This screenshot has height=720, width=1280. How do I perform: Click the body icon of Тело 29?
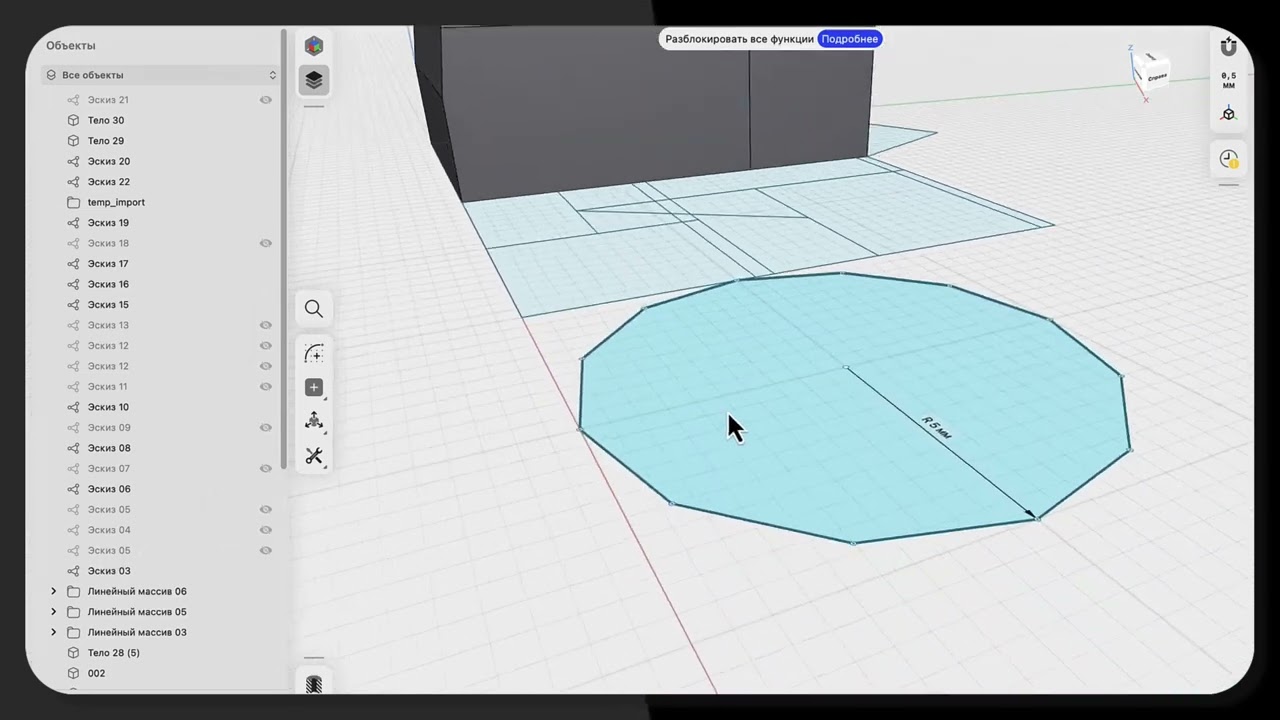(73, 141)
